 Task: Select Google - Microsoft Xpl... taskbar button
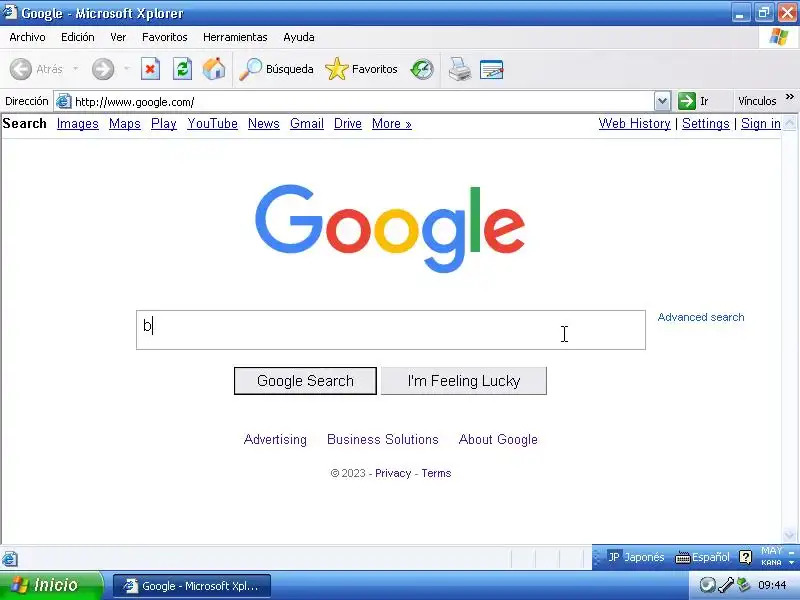click(192, 586)
